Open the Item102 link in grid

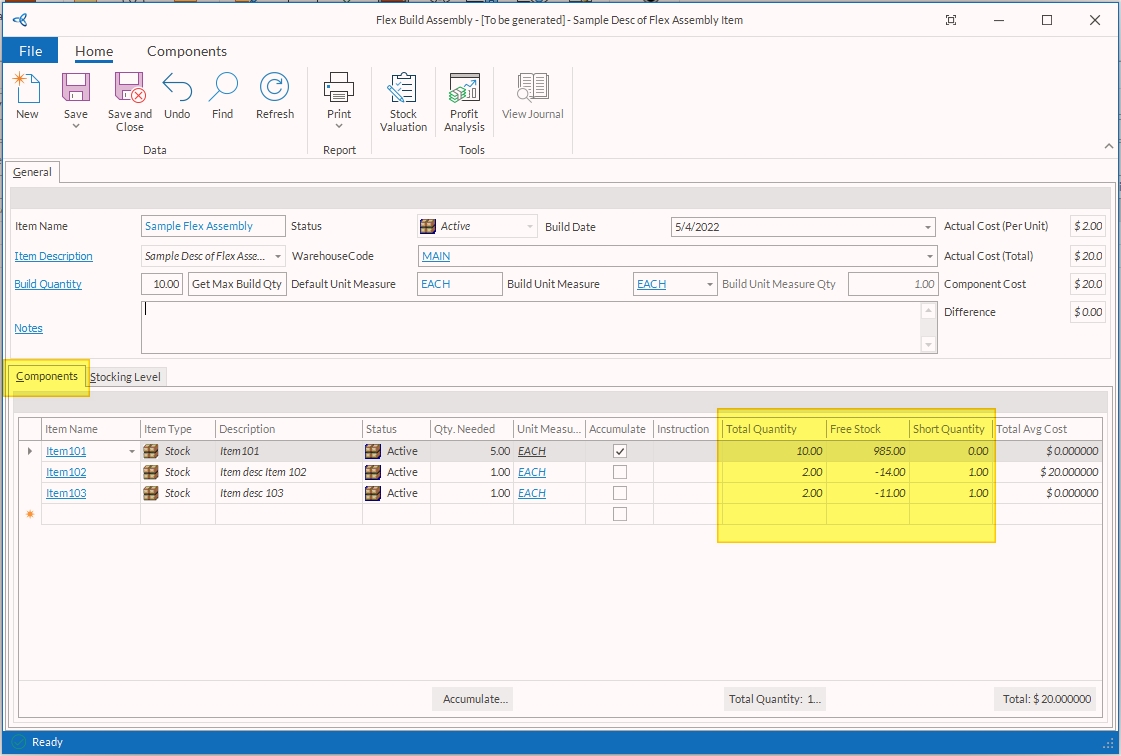pos(66,472)
